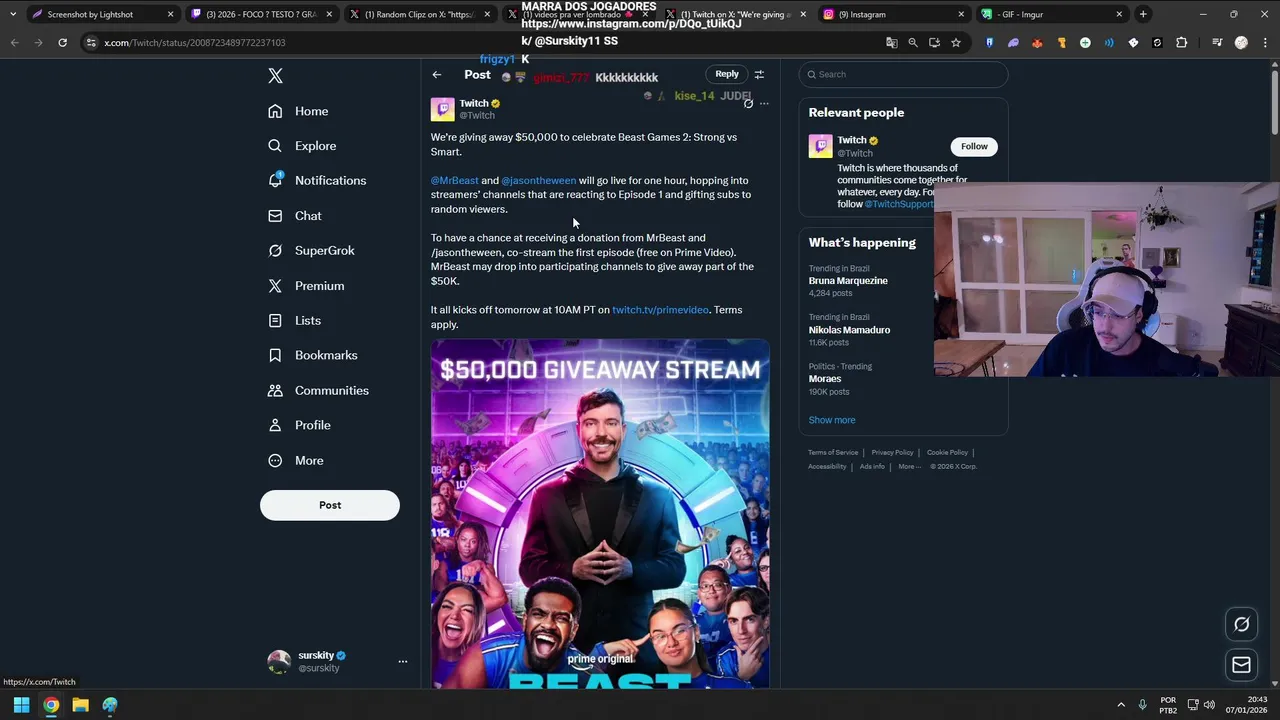Open Home from X sidebar

point(298,111)
